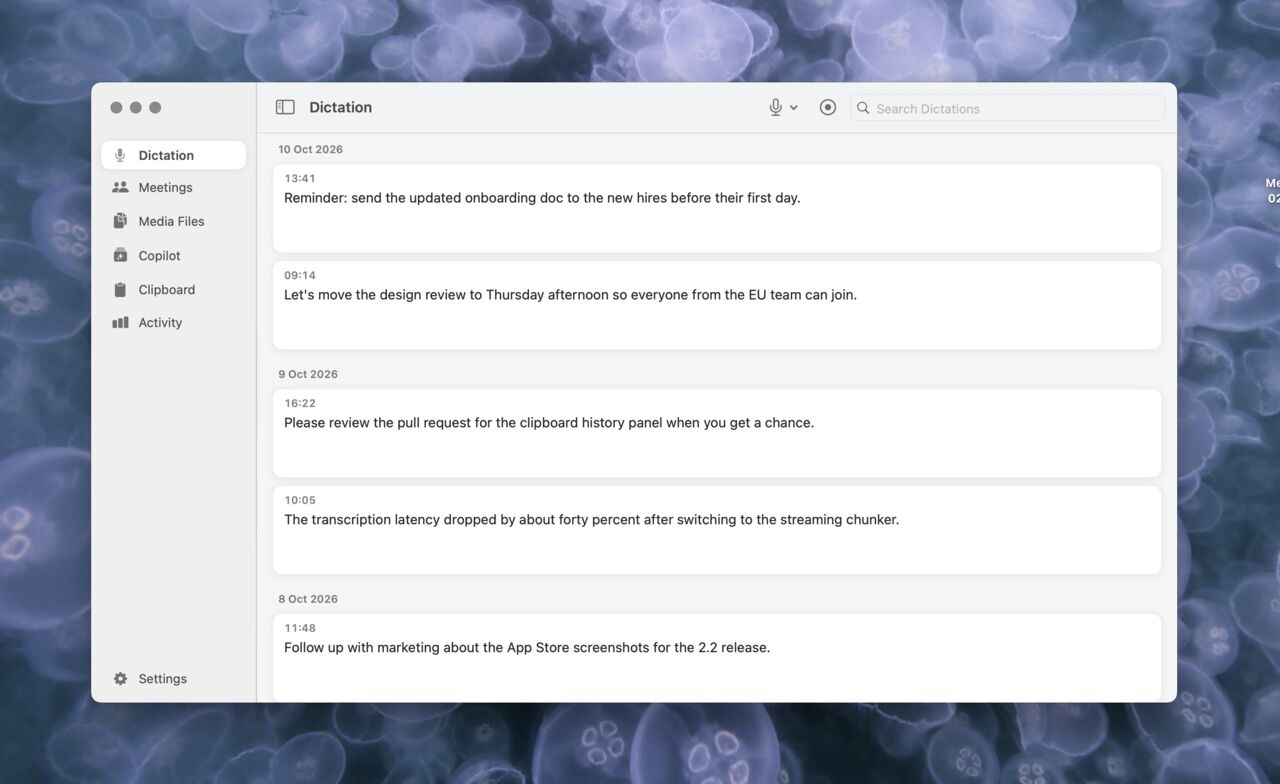Viewport: 1280px width, 784px height.
Task: Click the Settings gear icon
Action: [120, 678]
